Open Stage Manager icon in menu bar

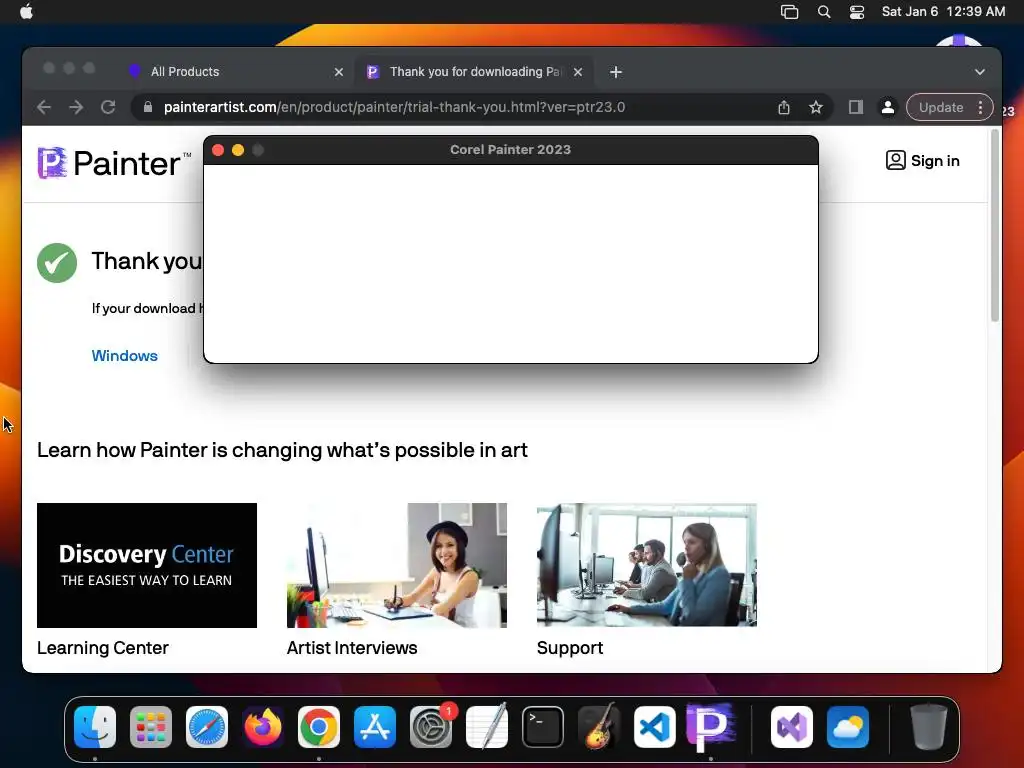789,12
